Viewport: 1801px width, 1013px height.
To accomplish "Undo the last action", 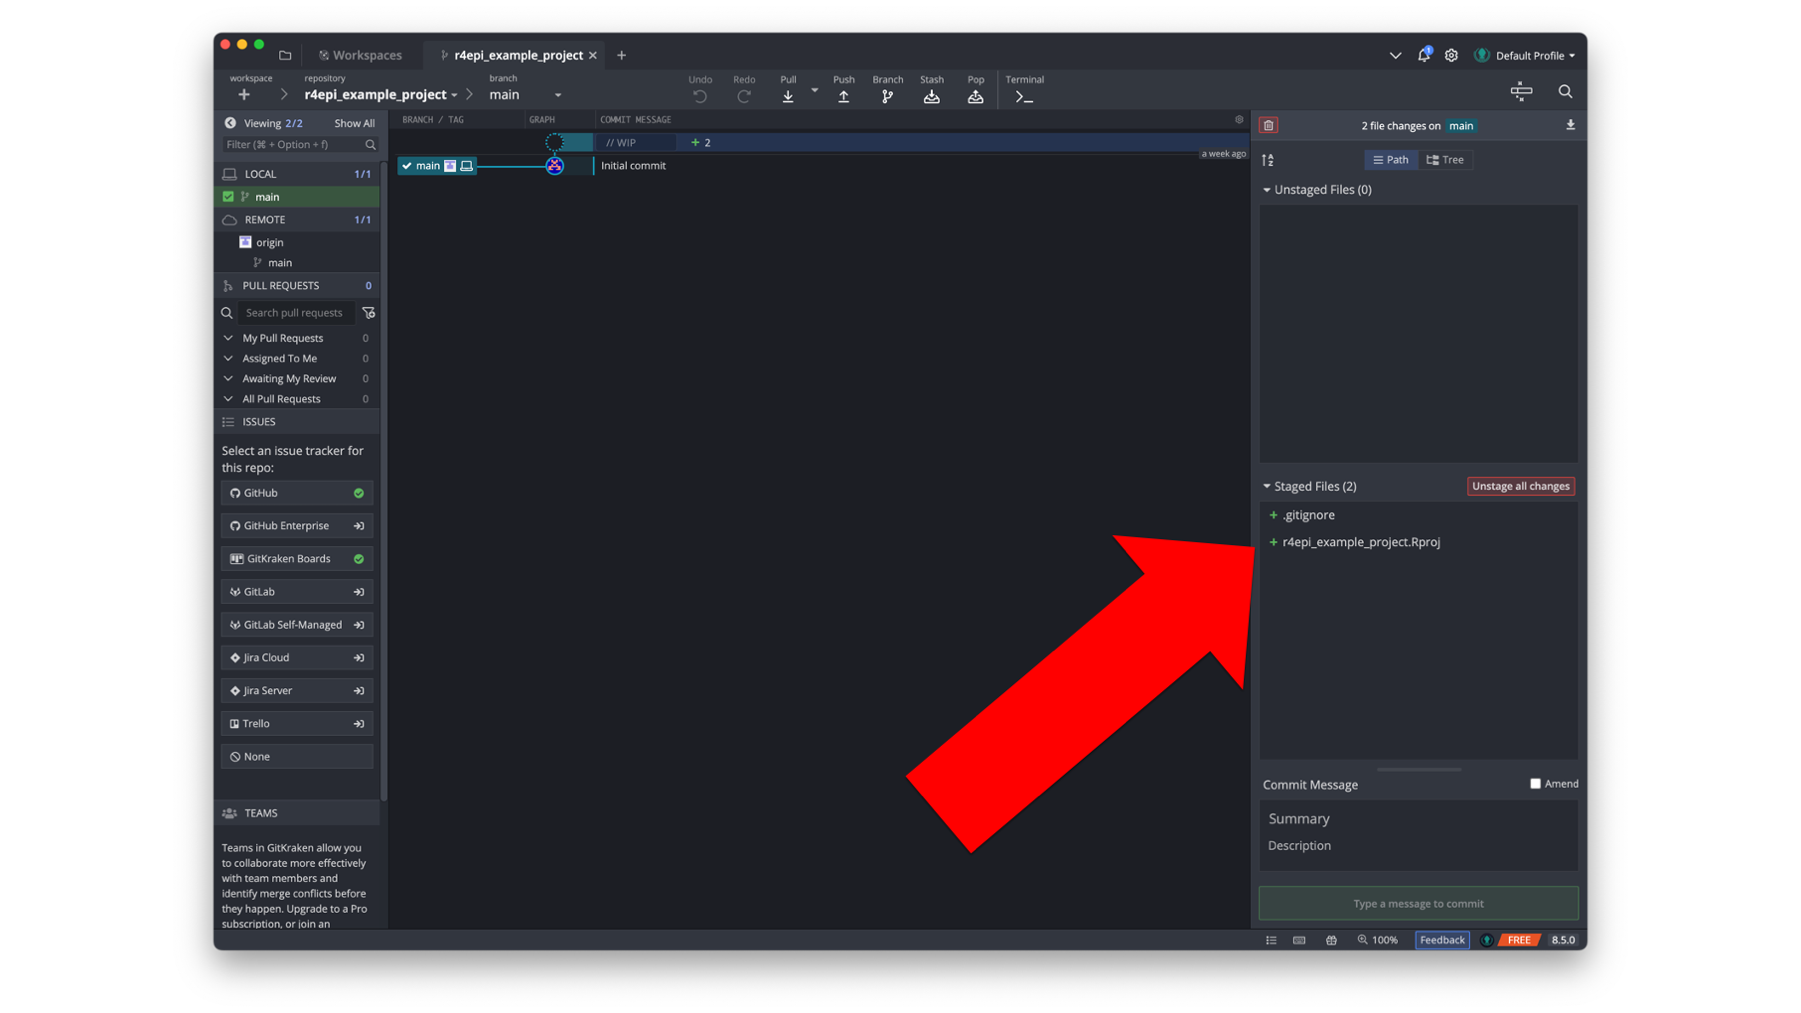I will (x=700, y=89).
